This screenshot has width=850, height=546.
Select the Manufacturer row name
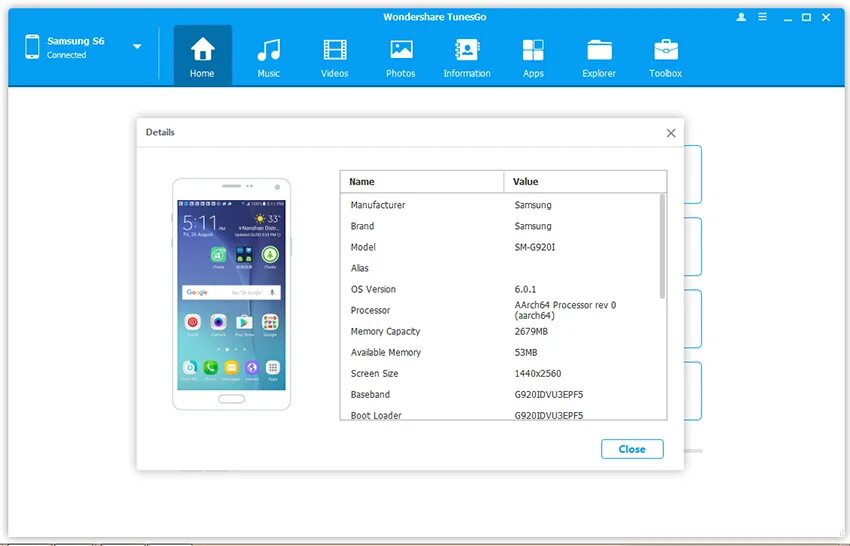[x=378, y=205]
